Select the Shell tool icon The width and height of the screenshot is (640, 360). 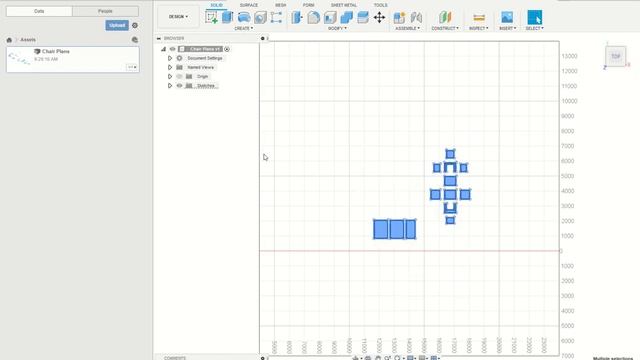pyautogui.click(x=330, y=17)
